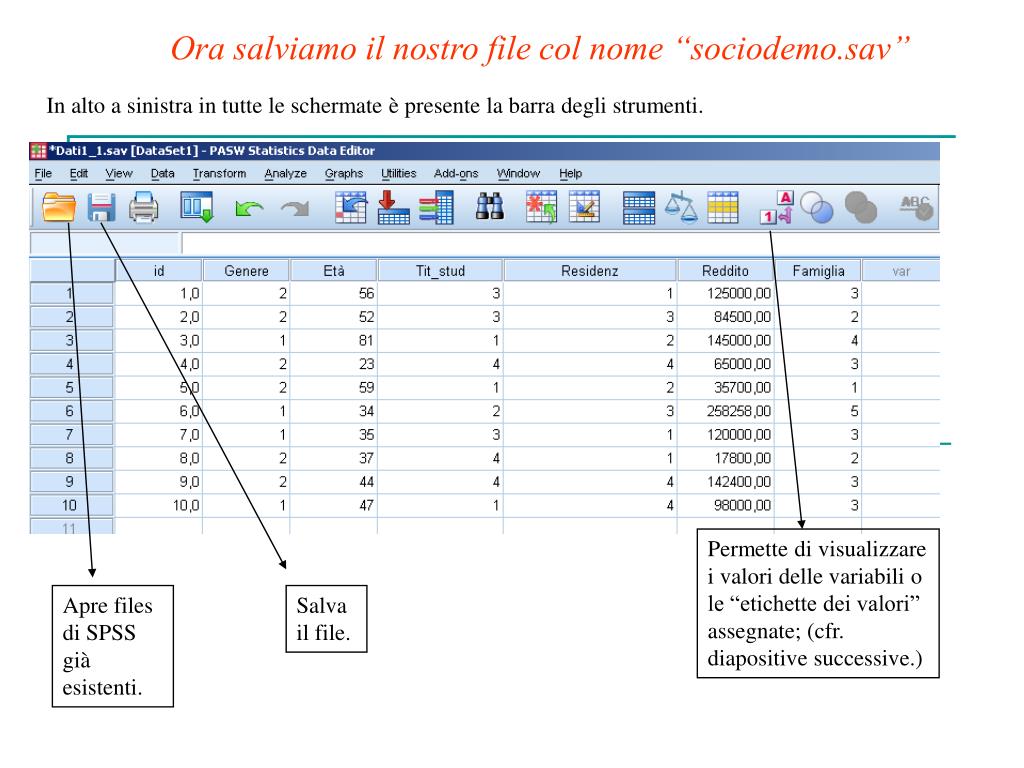Click the cell name box below toolbar
The height and width of the screenshot is (768, 1024).
pyautogui.click(x=105, y=244)
